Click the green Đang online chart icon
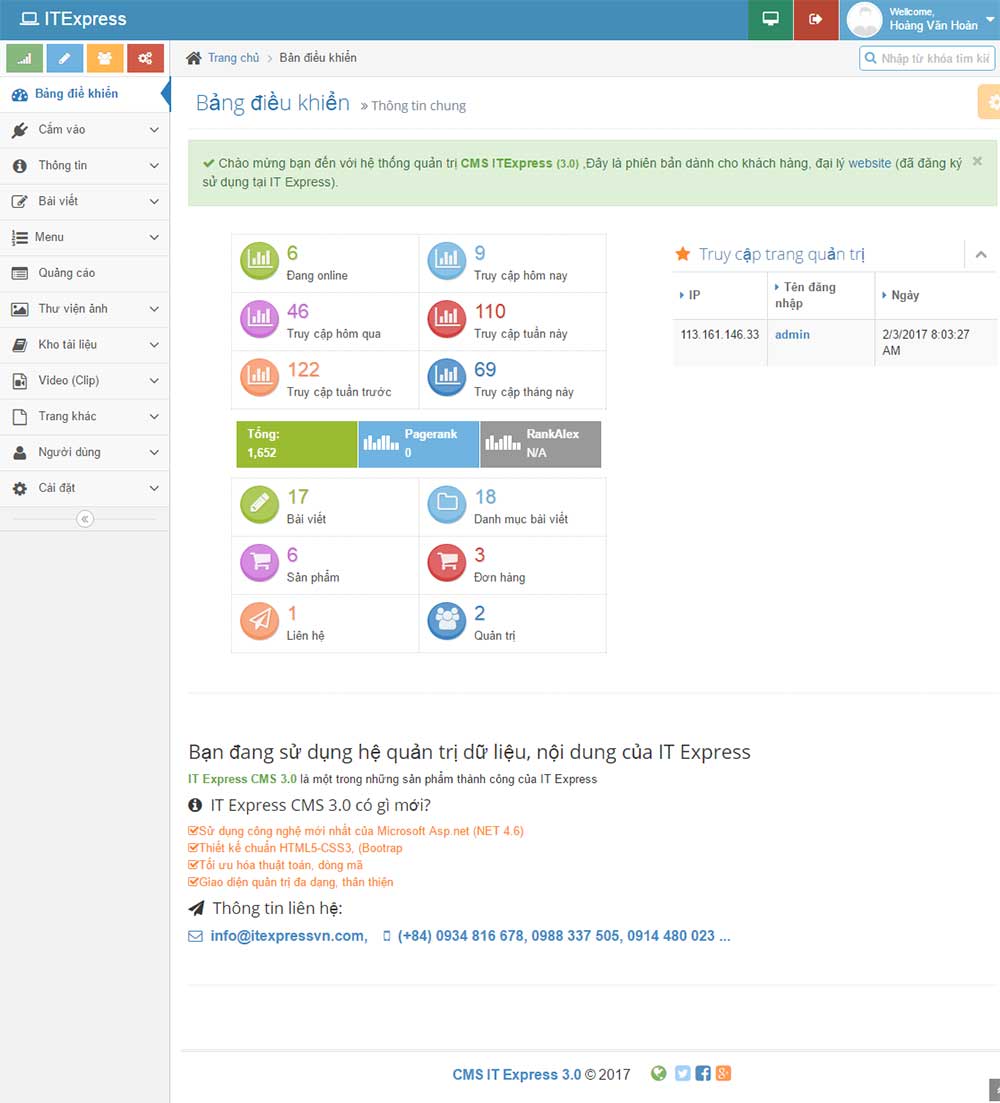This screenshot has height=1103, width=1000. coord(259,260)
